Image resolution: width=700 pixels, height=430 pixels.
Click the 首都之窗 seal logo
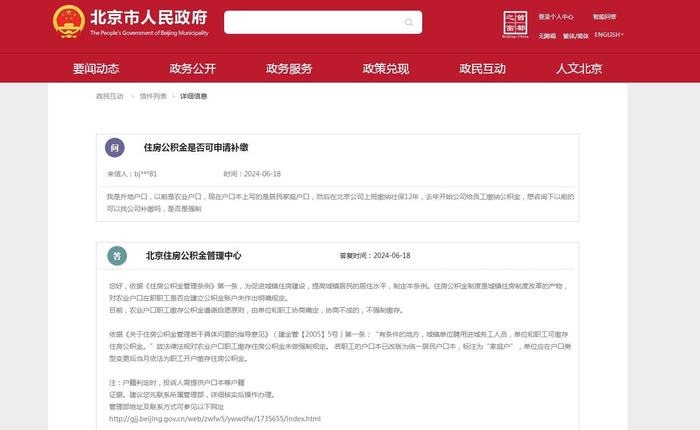pyautogui.click(x=516, y=24)
